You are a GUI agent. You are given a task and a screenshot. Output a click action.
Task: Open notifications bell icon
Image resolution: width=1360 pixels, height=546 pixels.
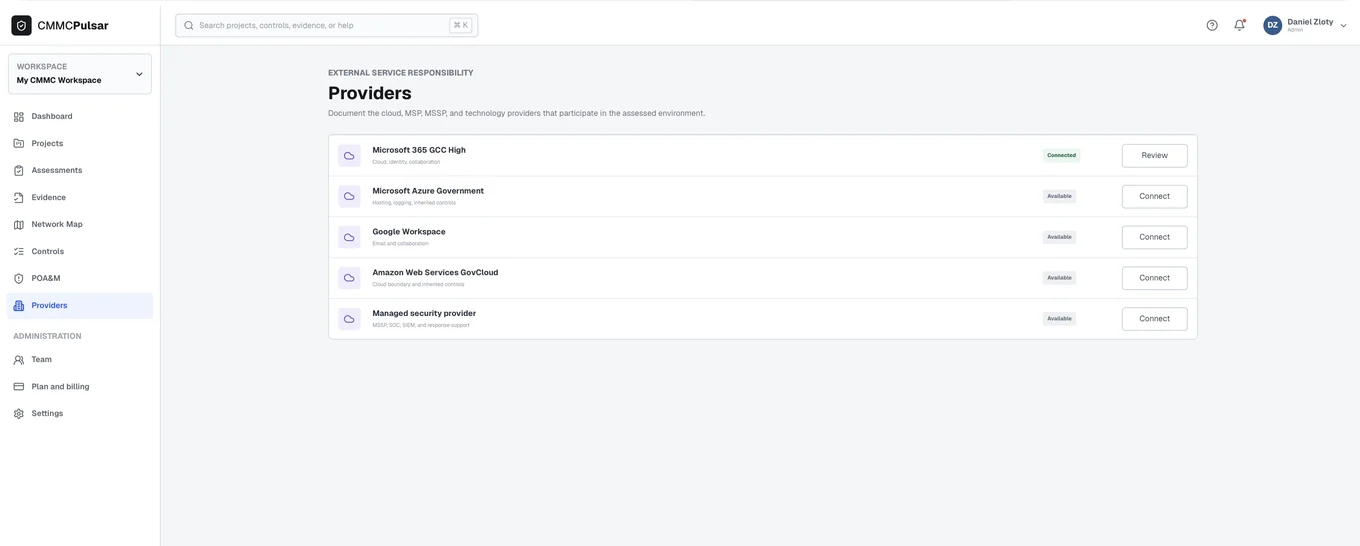(1240, 25)
